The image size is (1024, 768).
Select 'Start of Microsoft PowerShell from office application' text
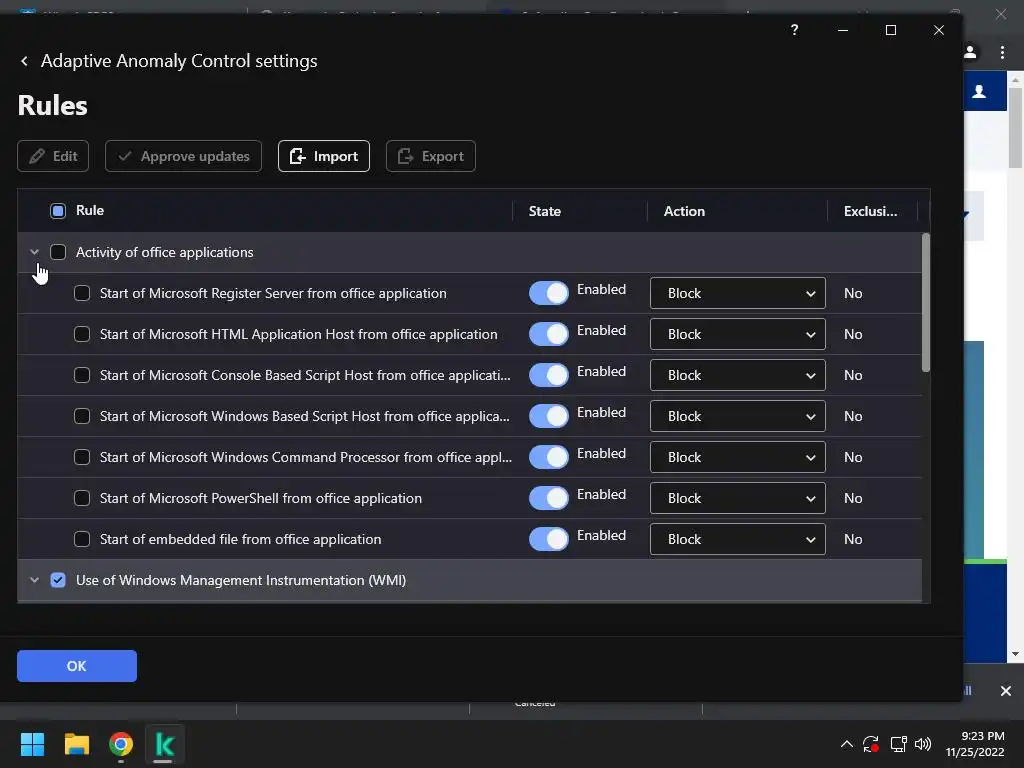click(x=261, y=498)
